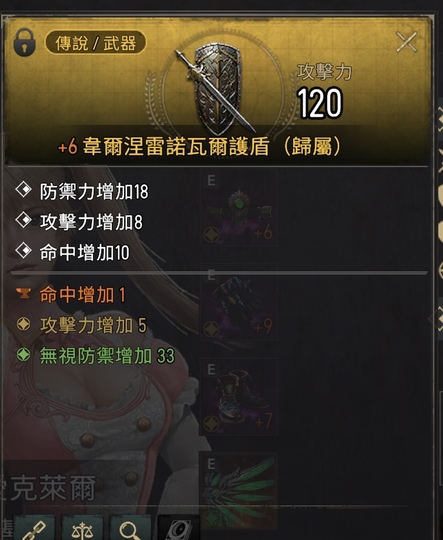
Task: Select the equipped +9 dark gloves slot
Action: (238, 302)
